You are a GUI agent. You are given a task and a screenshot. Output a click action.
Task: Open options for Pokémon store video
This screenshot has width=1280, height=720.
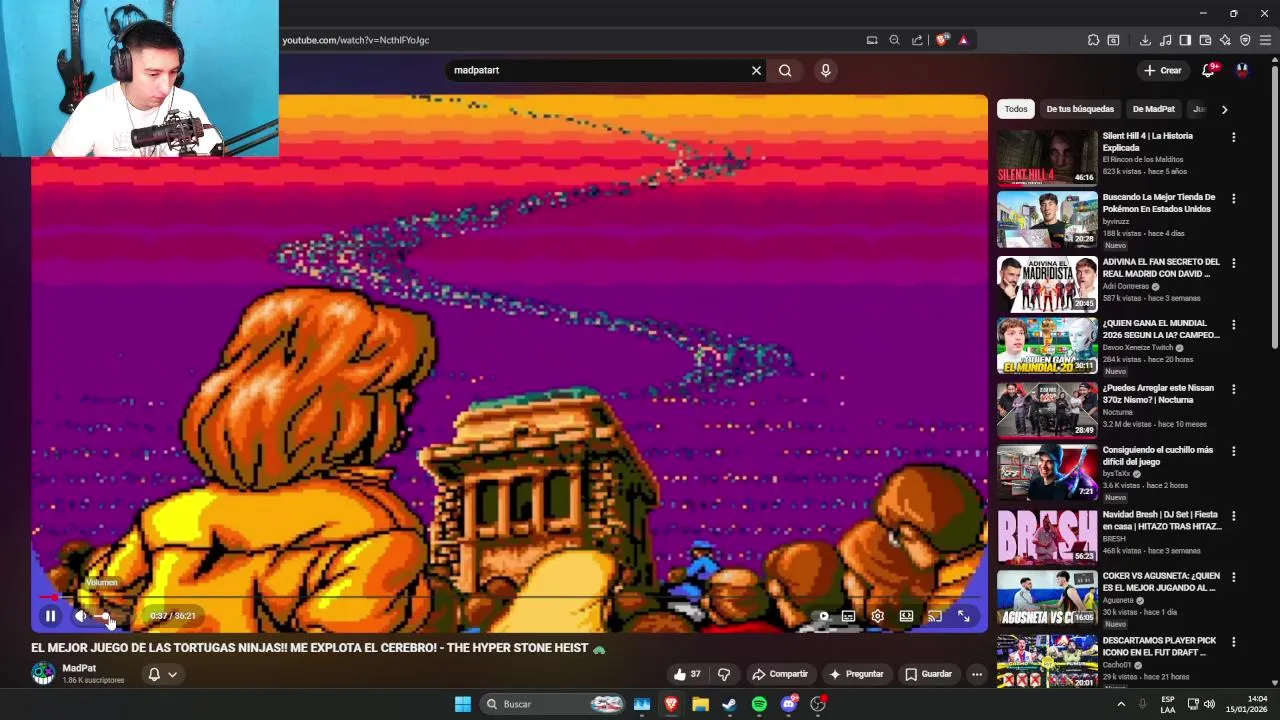click(x=1233, y=199)
